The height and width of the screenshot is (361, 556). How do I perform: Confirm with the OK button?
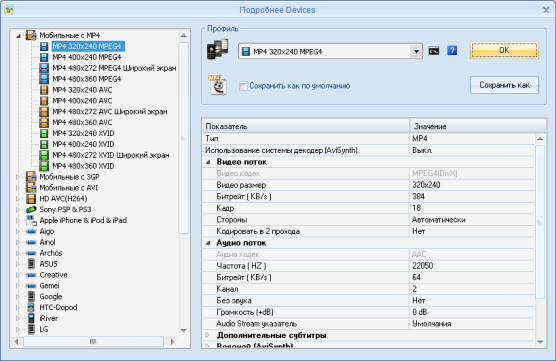[504, 50]
